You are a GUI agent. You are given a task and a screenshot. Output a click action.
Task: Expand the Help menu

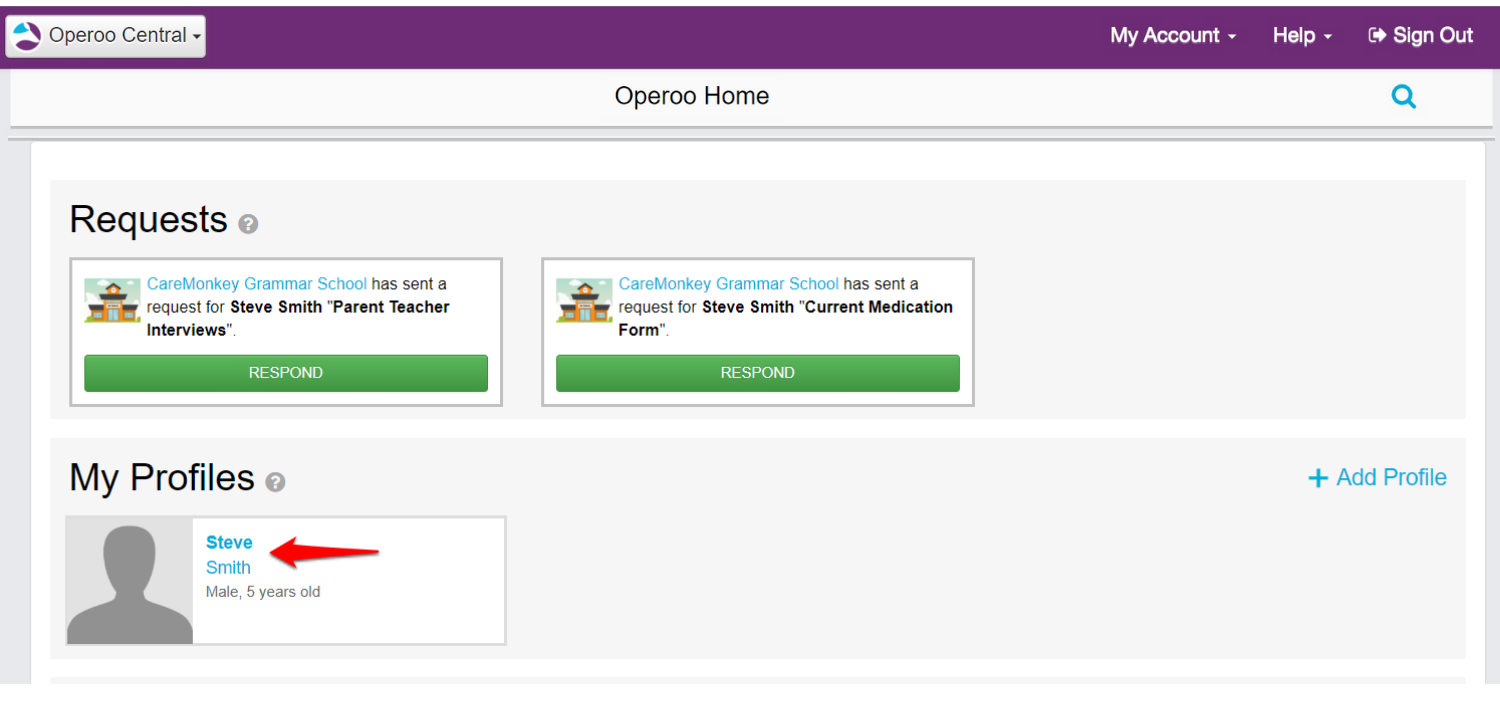(1301, 35)
